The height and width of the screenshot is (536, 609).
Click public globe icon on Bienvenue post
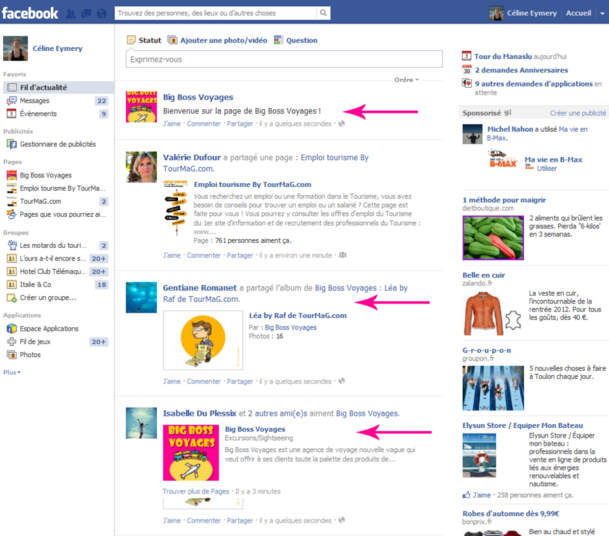pos(341,124)
